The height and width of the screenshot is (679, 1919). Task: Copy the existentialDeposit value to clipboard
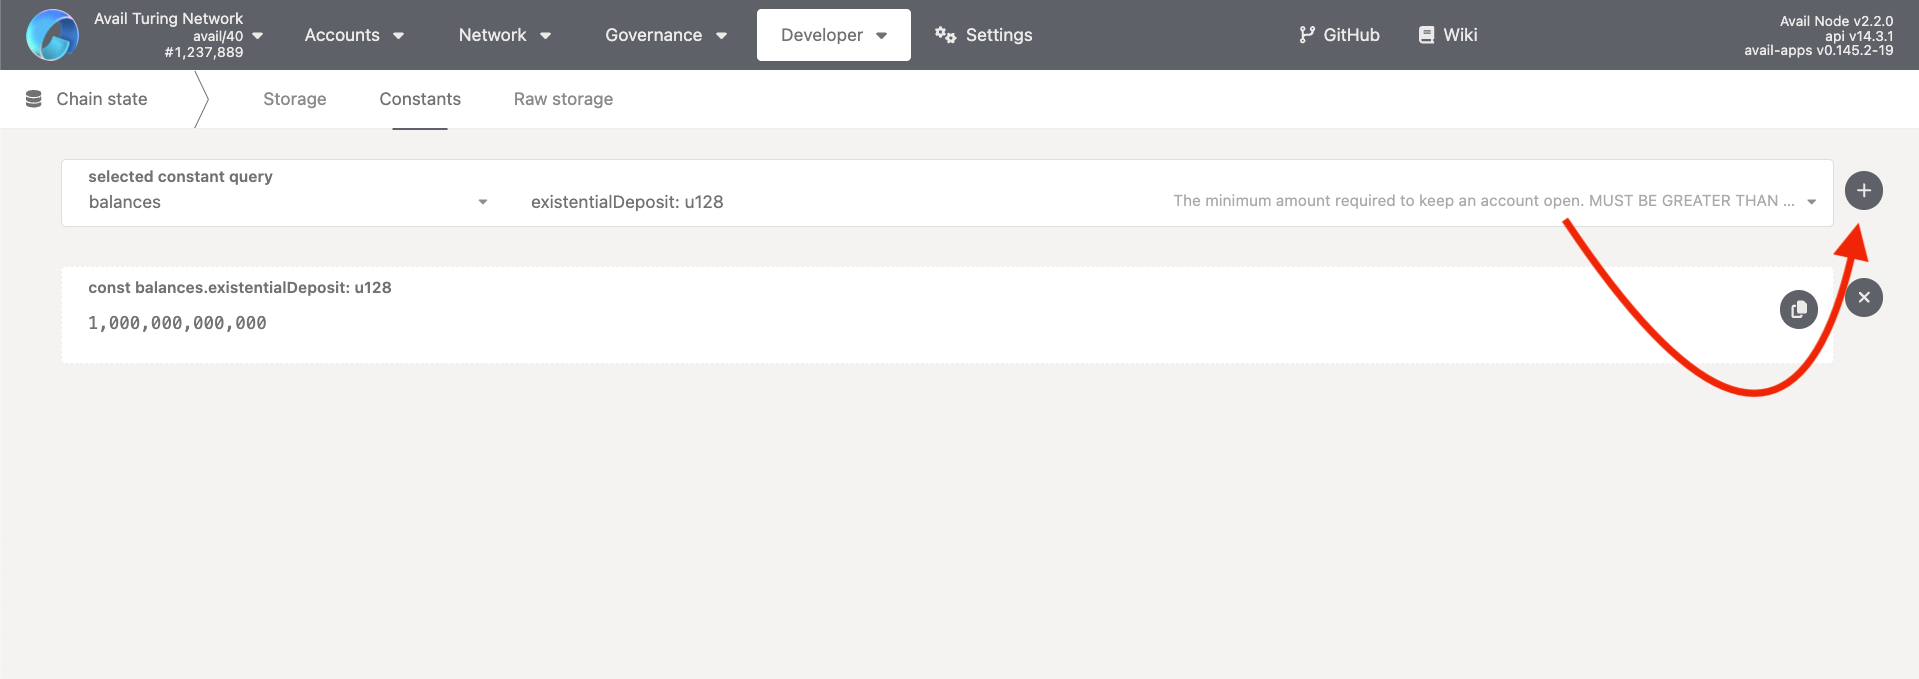point(1798,309)
